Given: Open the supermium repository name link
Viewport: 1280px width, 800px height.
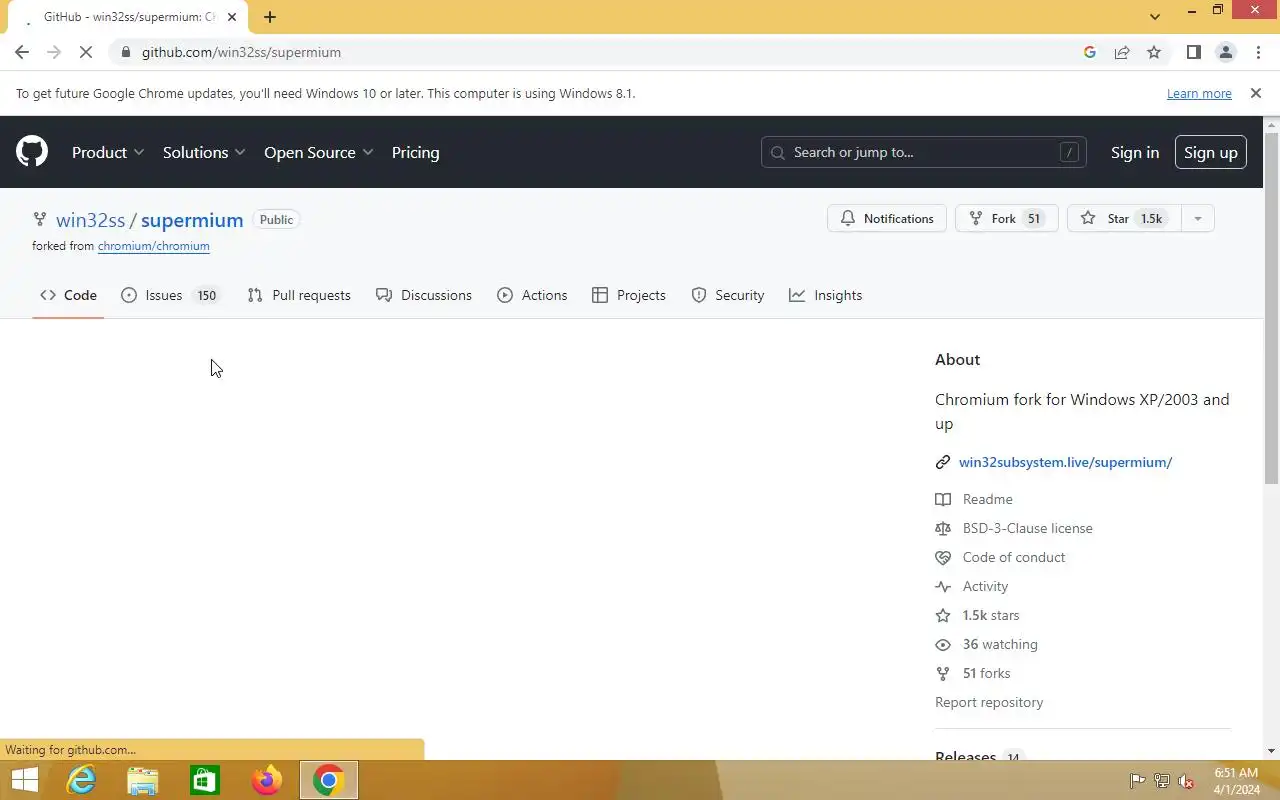Looking at the screenshot, I should [x=192, y=220].
